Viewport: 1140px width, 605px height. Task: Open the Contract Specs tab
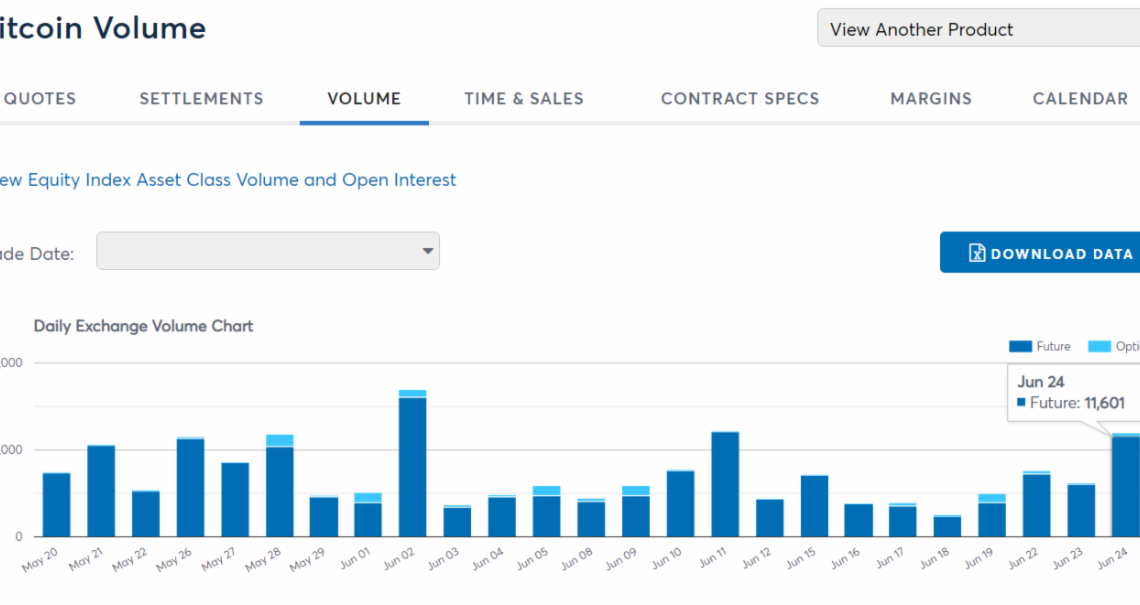pyautogui.click(x=739, y=98)
